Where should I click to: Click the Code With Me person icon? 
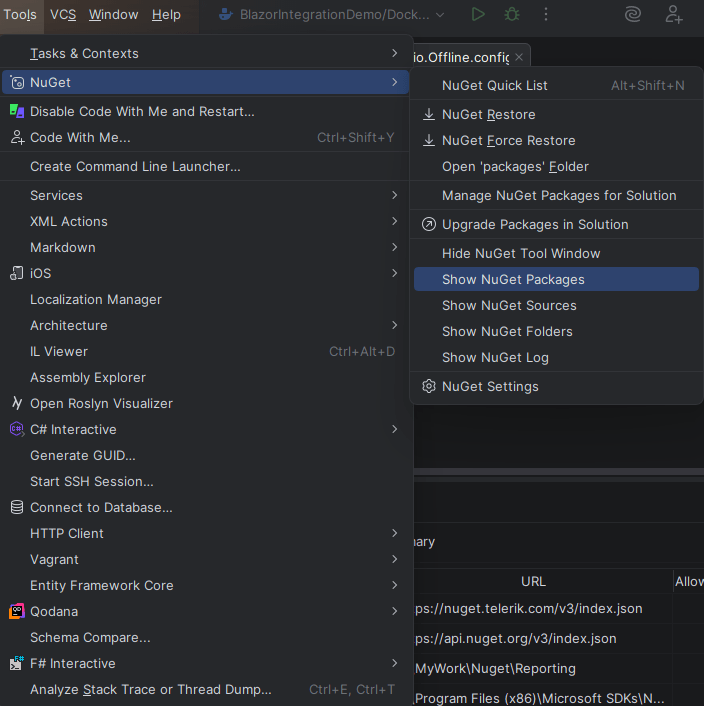[17, 137]
